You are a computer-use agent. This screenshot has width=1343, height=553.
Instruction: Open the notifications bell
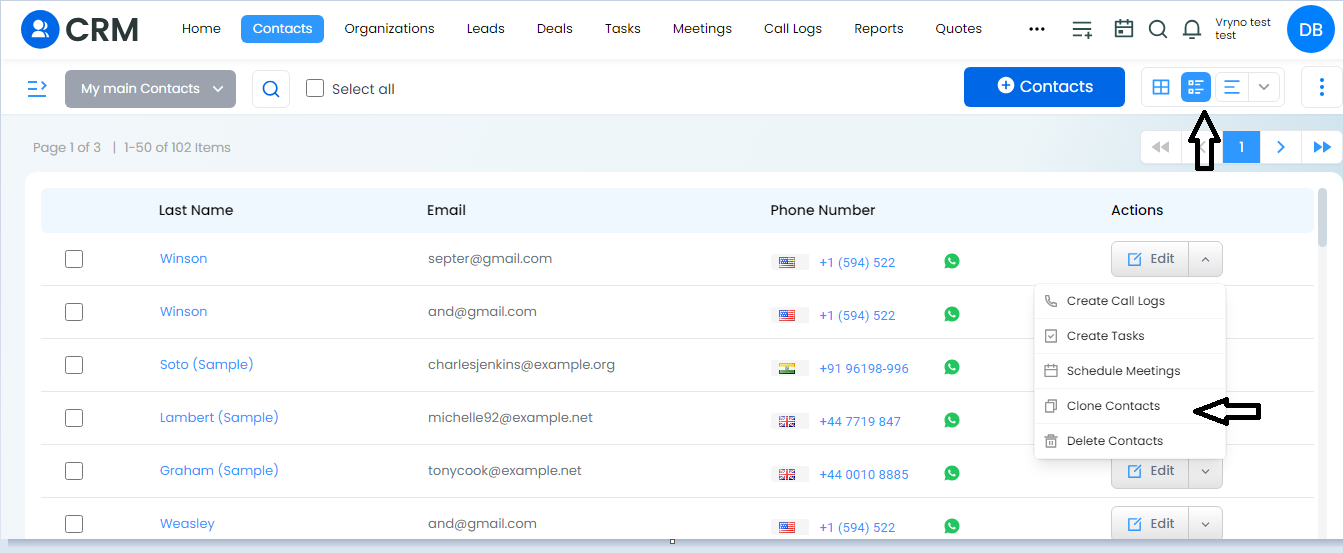coord(1192,29)
